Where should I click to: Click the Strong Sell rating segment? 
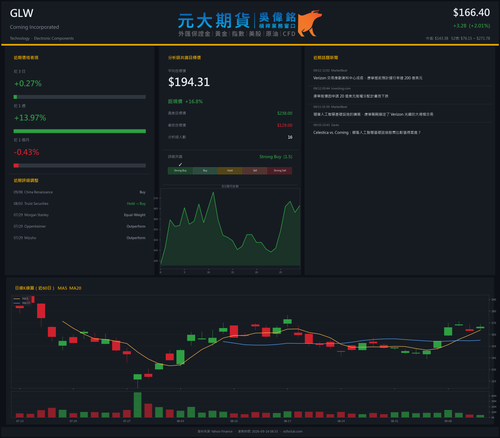(280, 171)
